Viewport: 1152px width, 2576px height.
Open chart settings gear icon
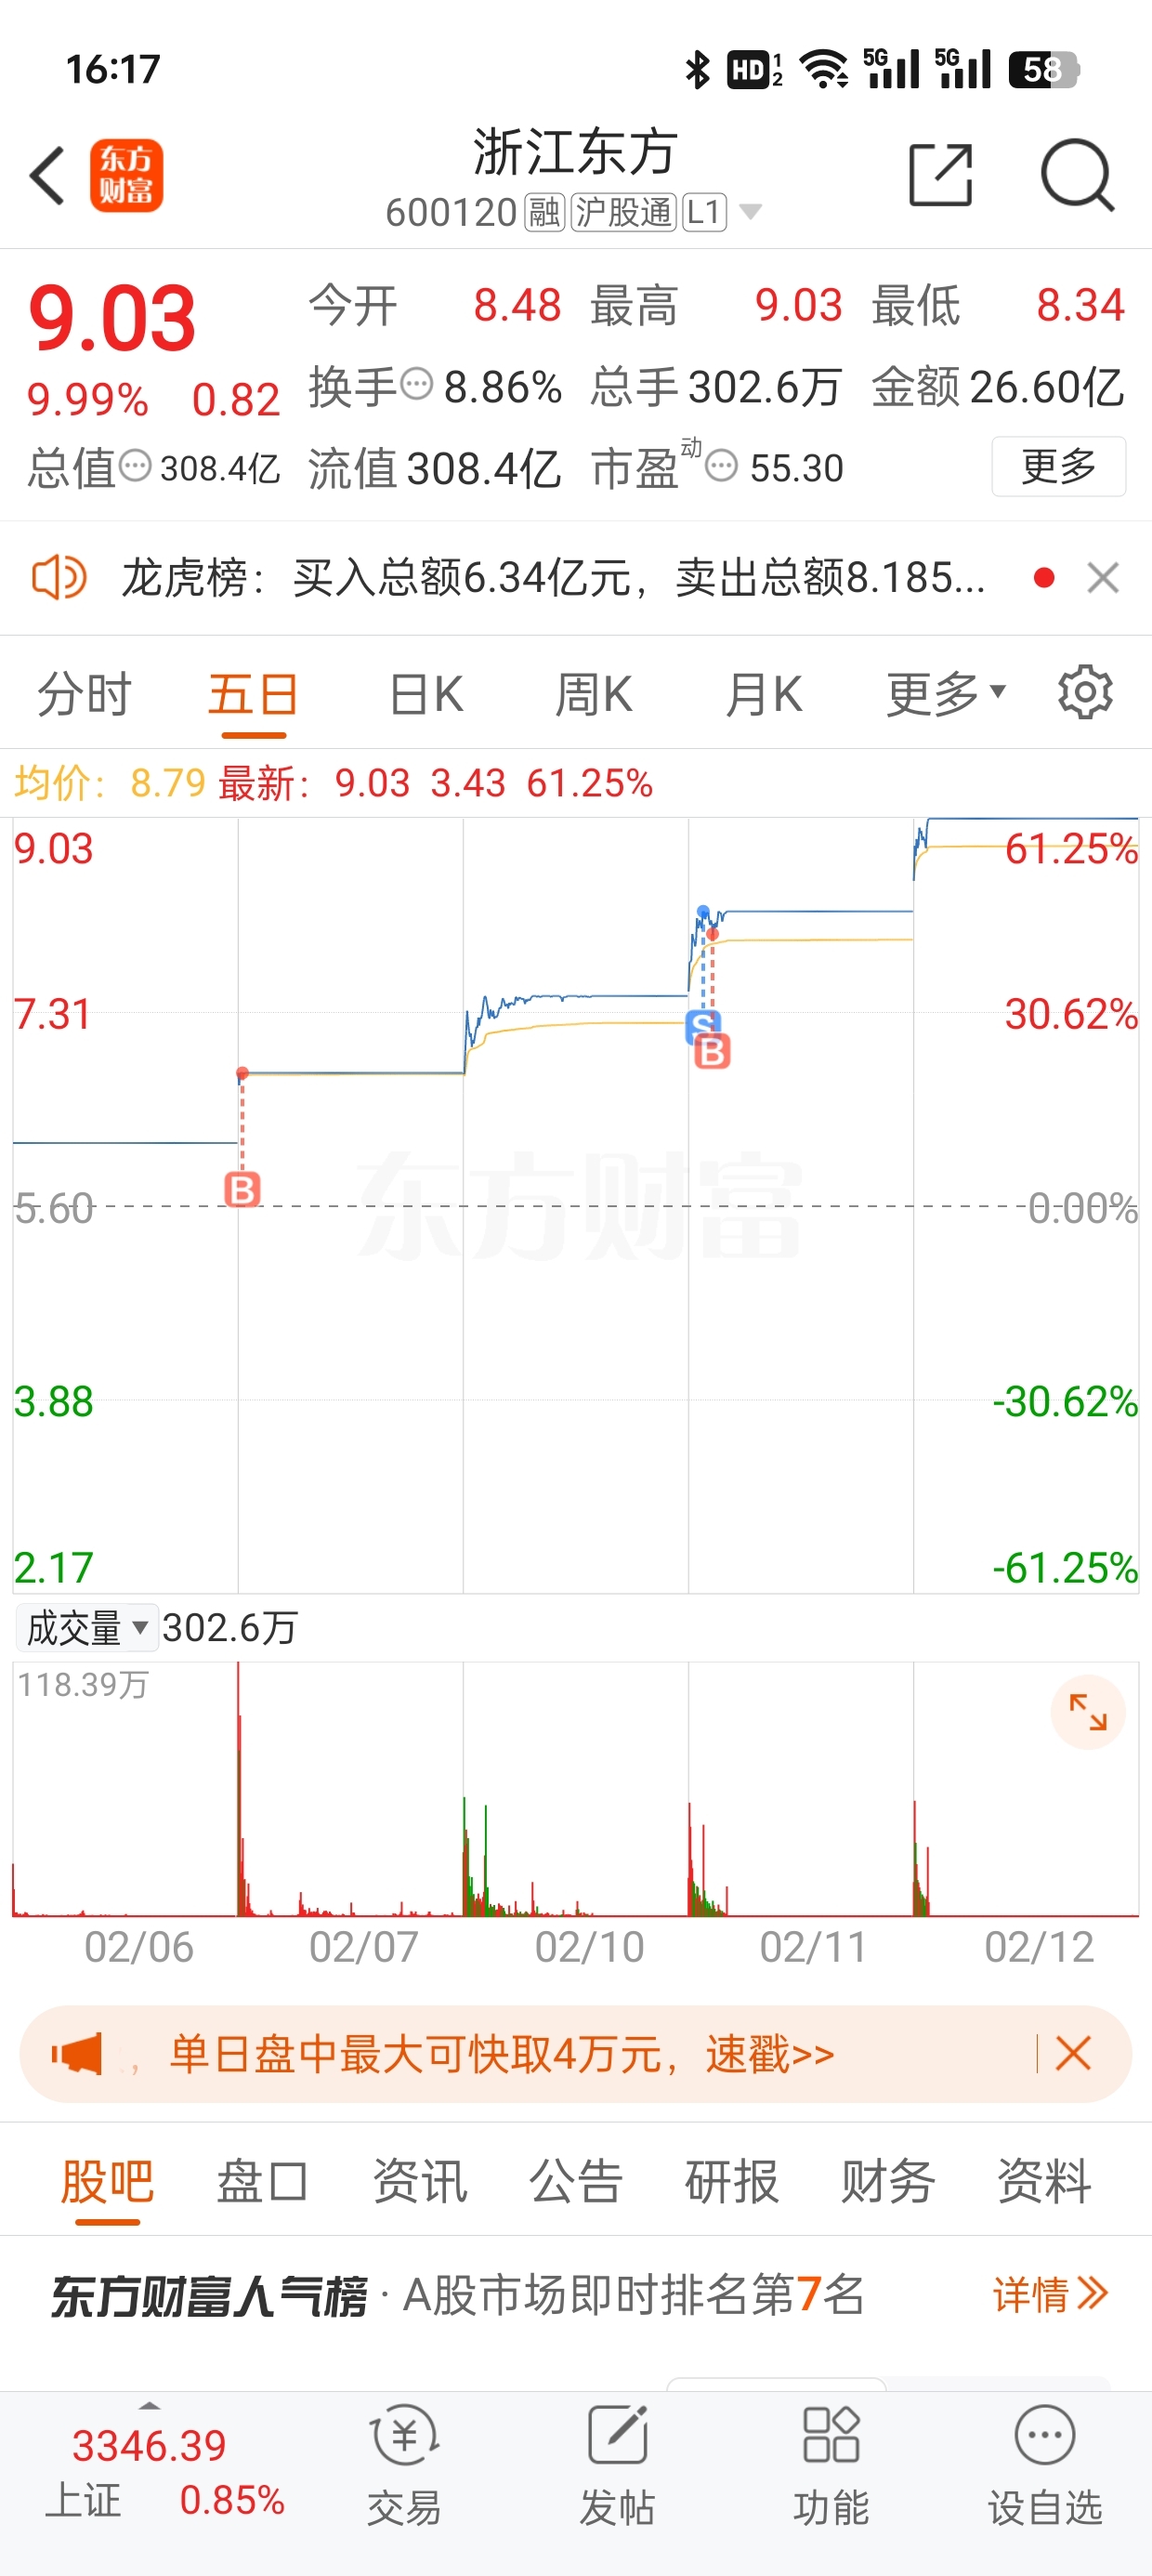point(1085,692)
